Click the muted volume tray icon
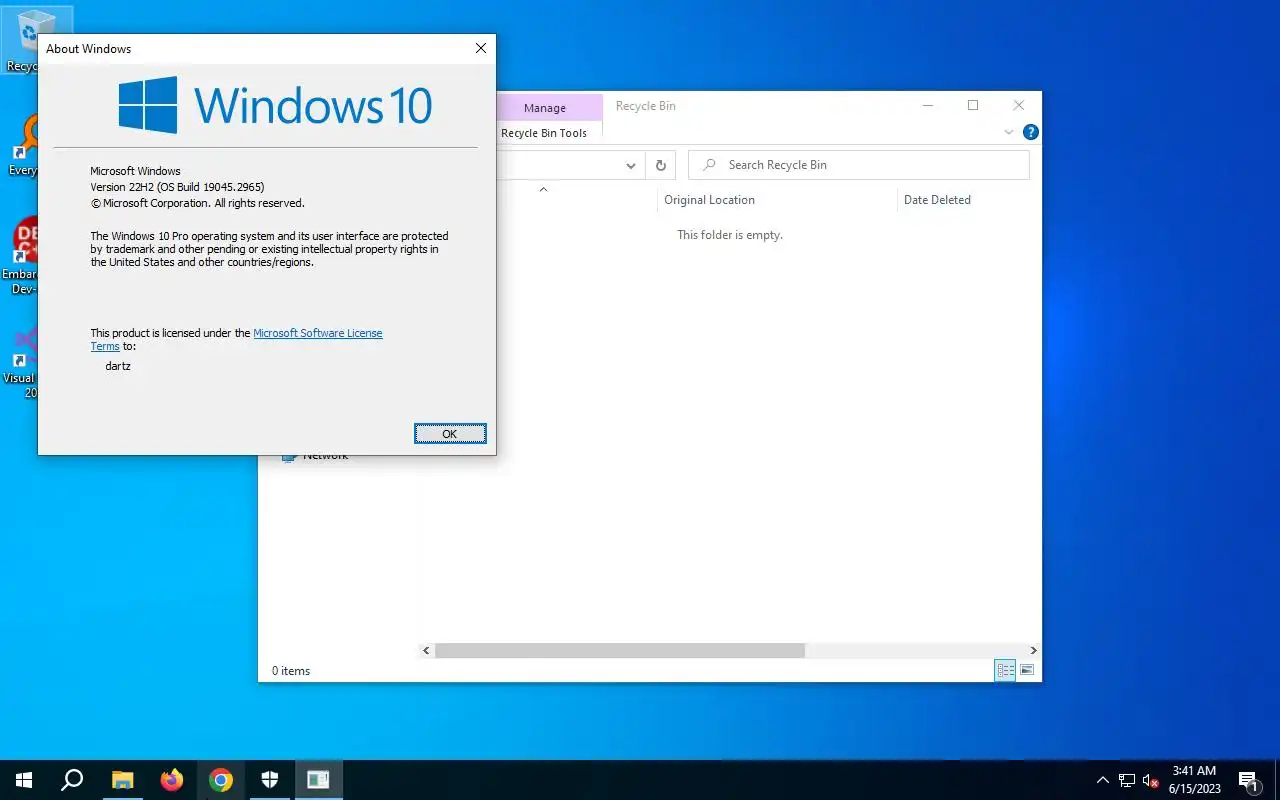The width and height of the screenshot is (1280, 800). (x=1151, y=780)
